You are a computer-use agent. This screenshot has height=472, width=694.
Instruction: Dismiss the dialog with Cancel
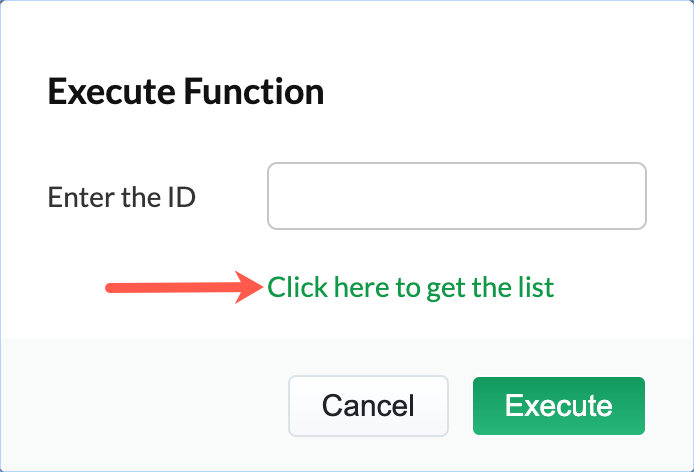point(368,406)
